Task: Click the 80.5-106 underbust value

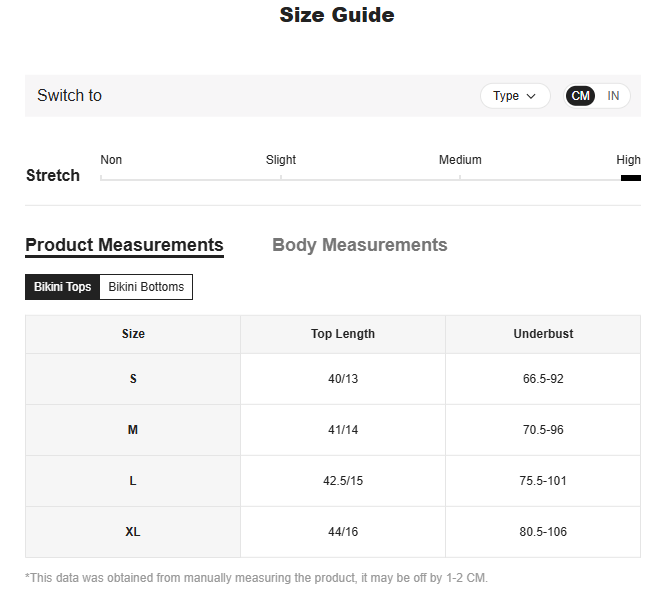Action: click(x=543, y=532)
